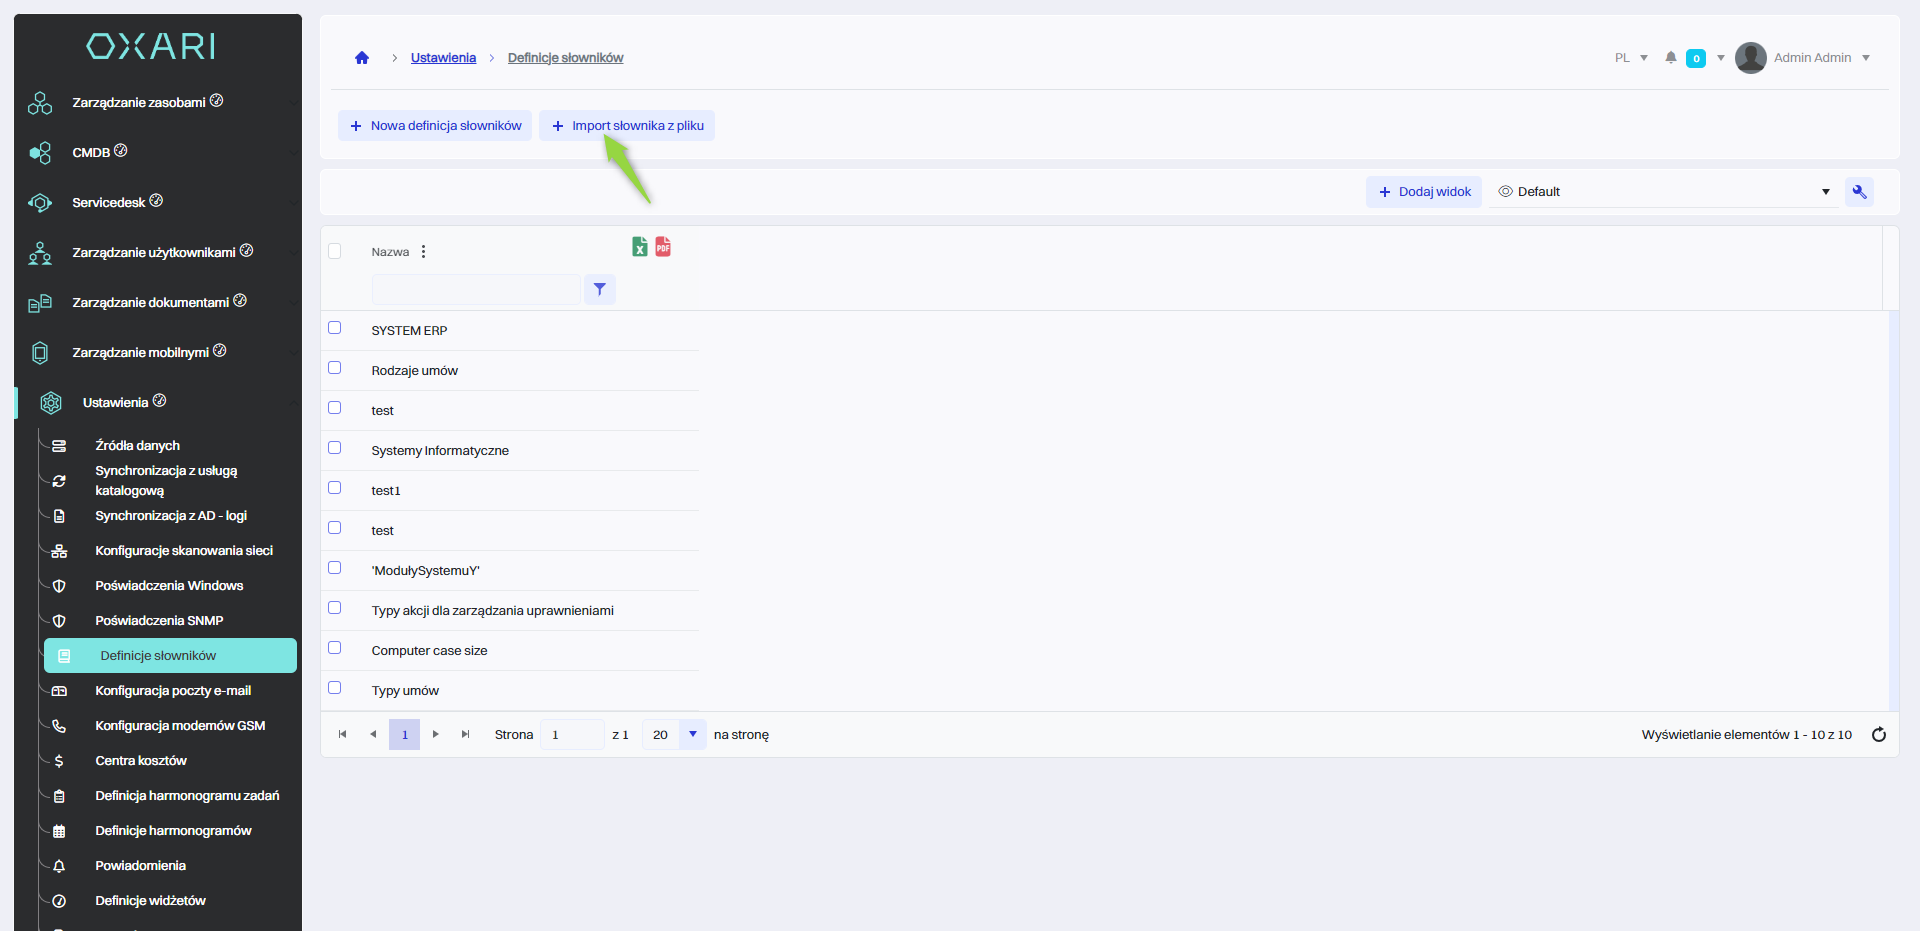Open Źródła danych in the sidebar

click(138, 446)
